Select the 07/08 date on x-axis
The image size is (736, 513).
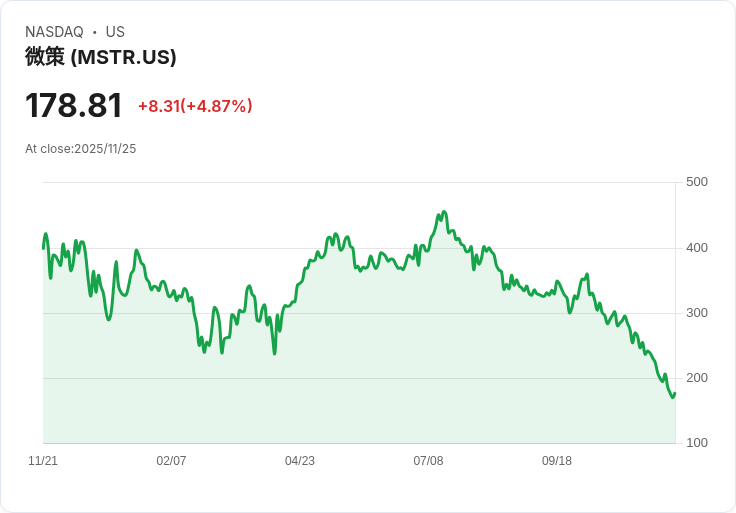point(428,461)
